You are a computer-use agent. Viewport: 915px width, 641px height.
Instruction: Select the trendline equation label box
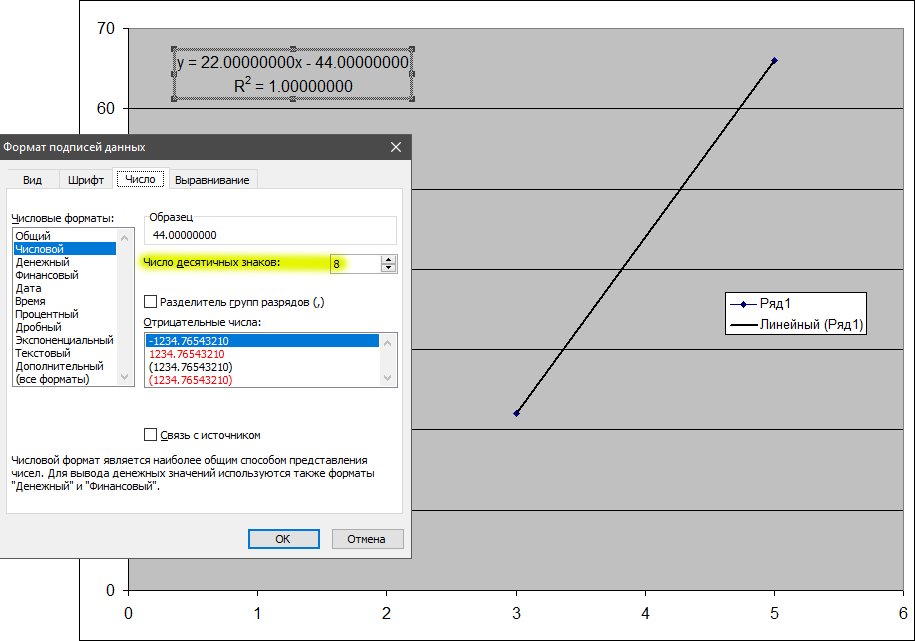pos(292,74)
